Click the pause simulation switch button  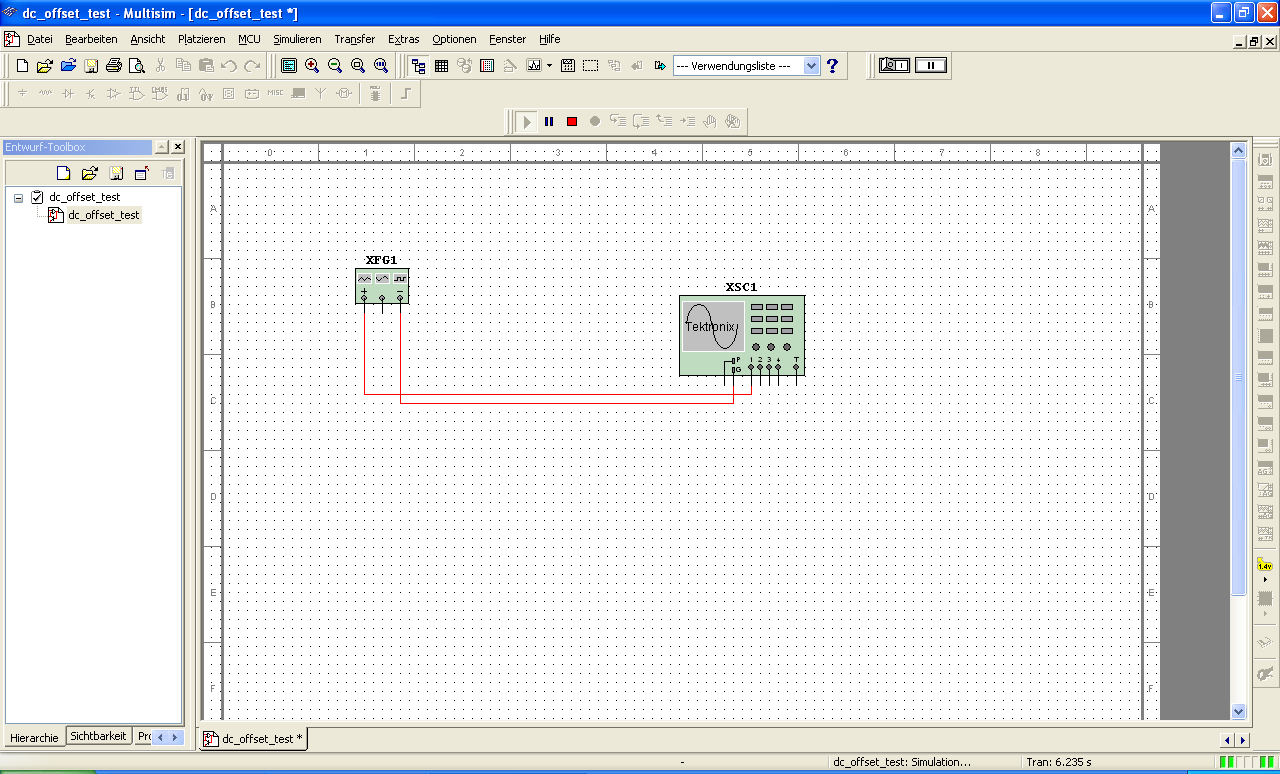(930, 65)
